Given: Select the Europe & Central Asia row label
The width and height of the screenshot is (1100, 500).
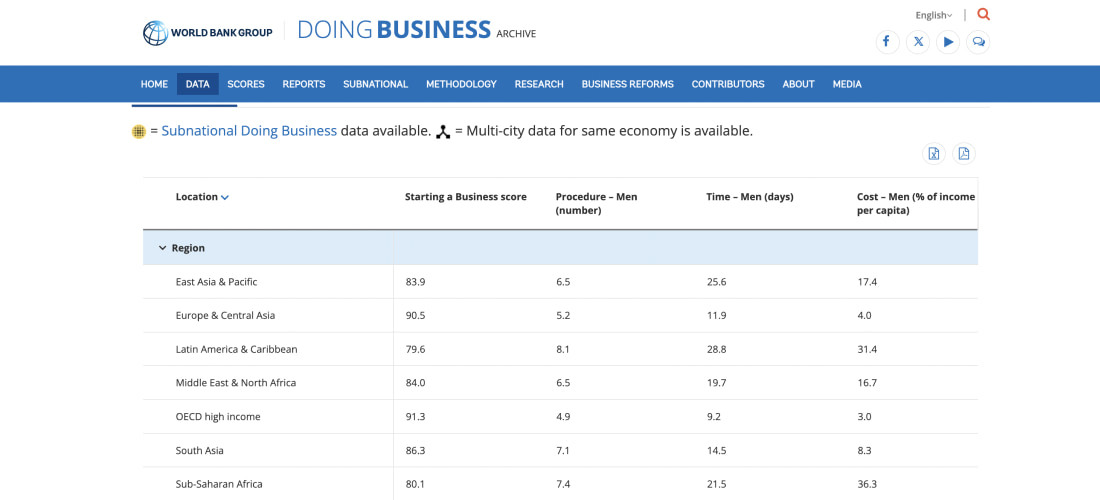Looking at the screenshot, I should tap(225, 316).
